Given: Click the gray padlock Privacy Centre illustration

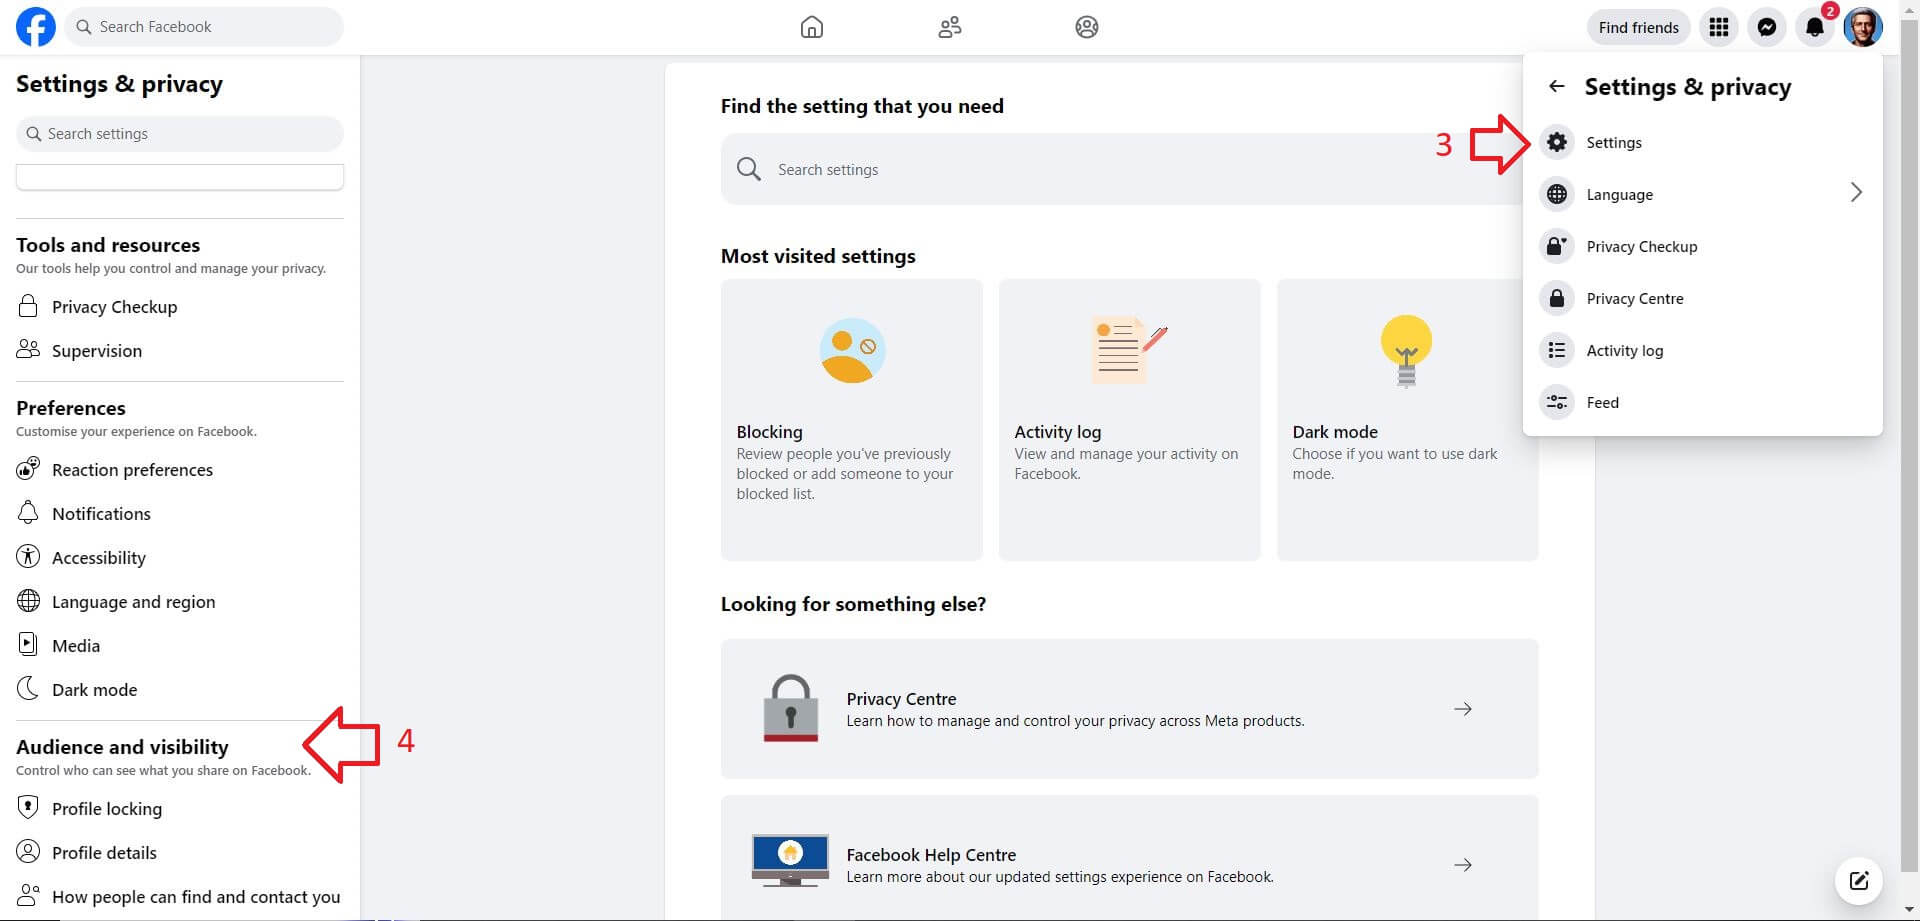Looking at the screenshot, I should pos(791,707).
